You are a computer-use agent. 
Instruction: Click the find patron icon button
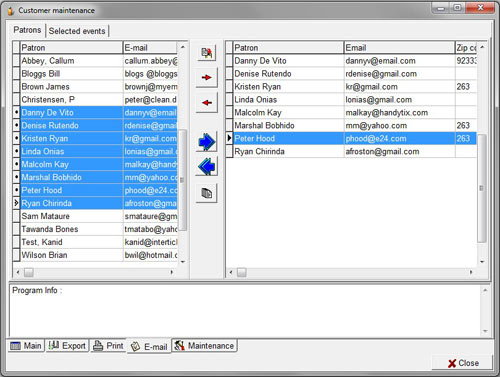coord(207,53)
